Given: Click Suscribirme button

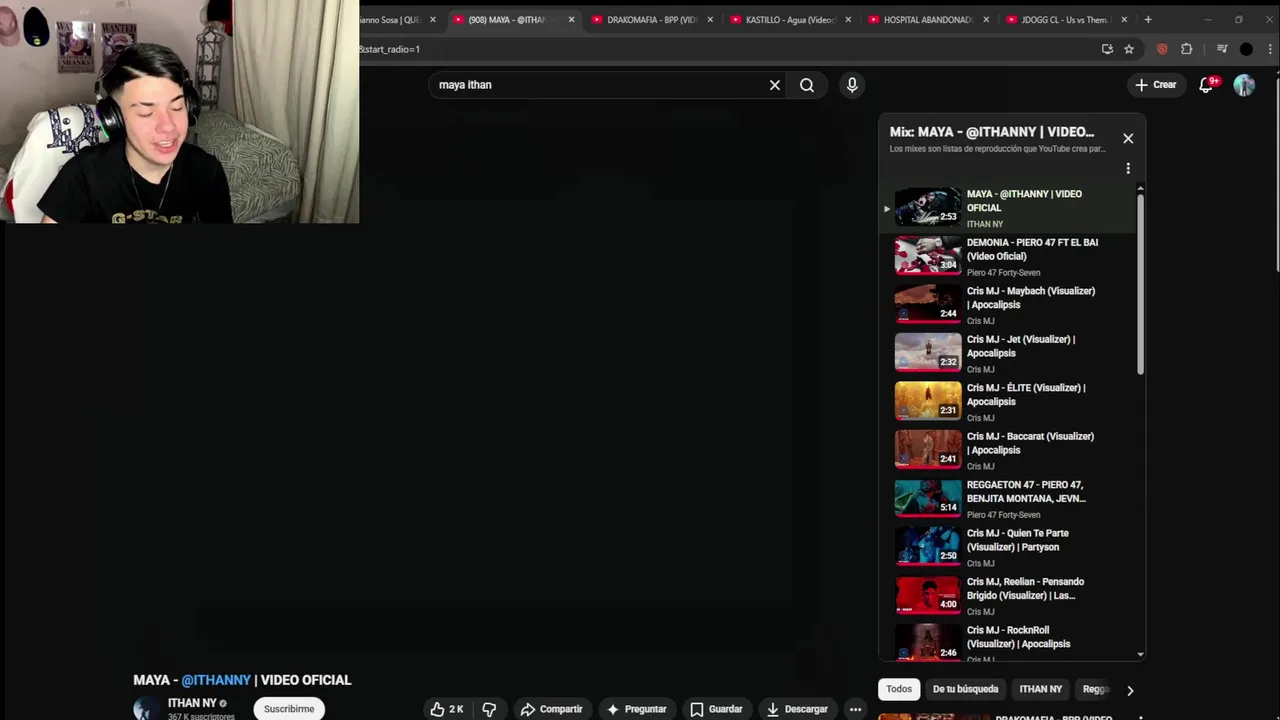Looking at the screenshot, I should click(x=289, y=709).
